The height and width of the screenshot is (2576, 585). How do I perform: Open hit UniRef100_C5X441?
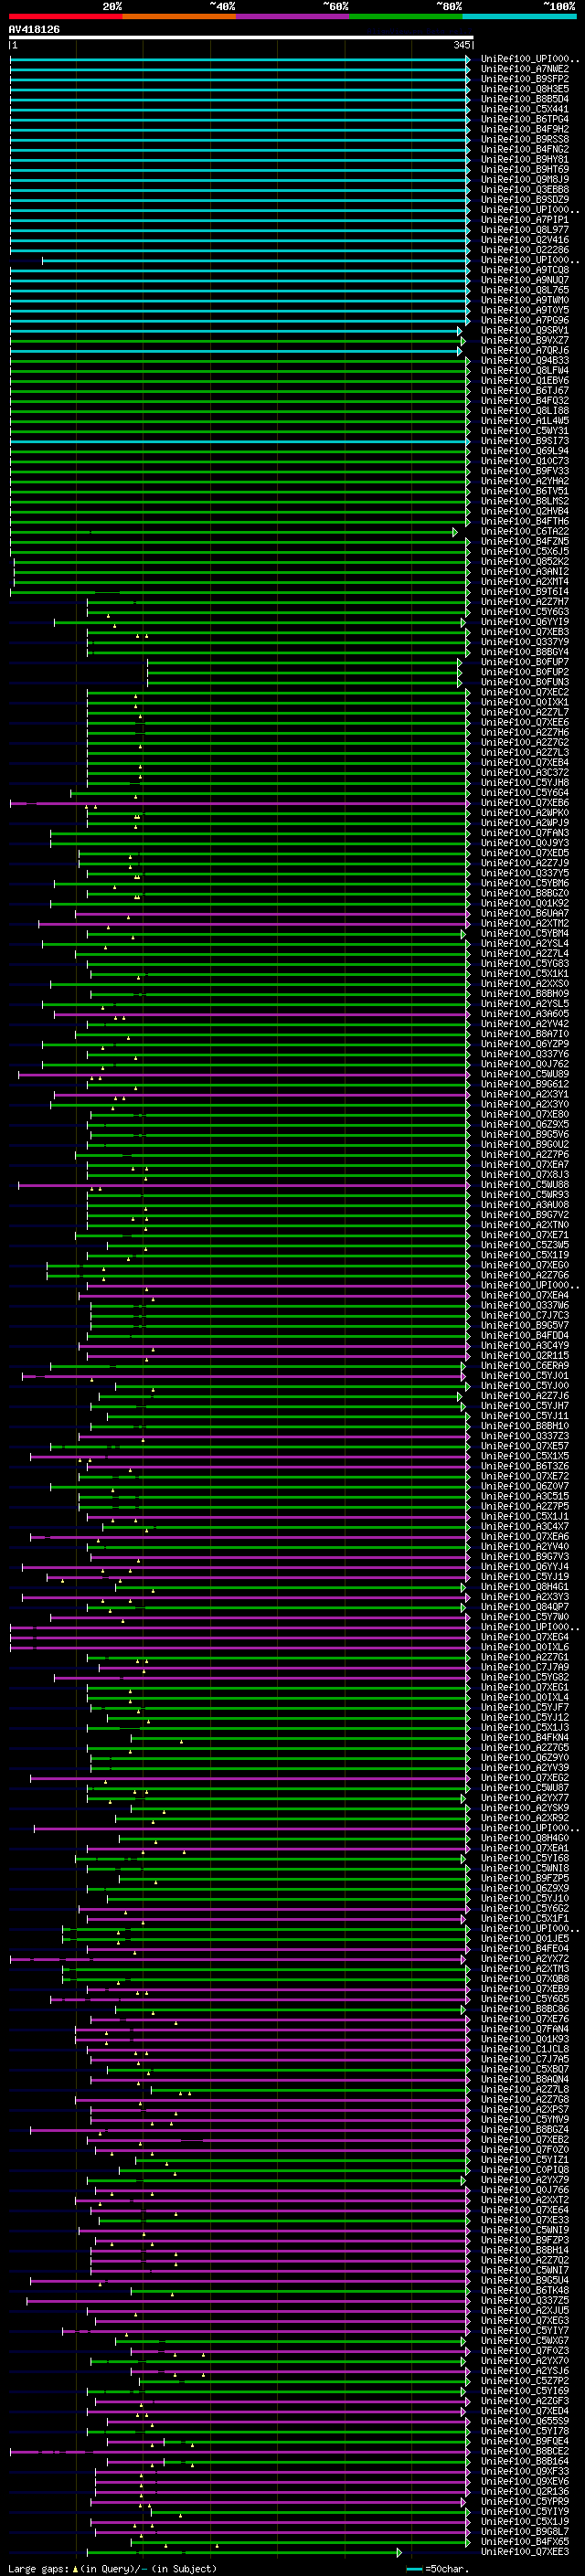click(525, 109)
